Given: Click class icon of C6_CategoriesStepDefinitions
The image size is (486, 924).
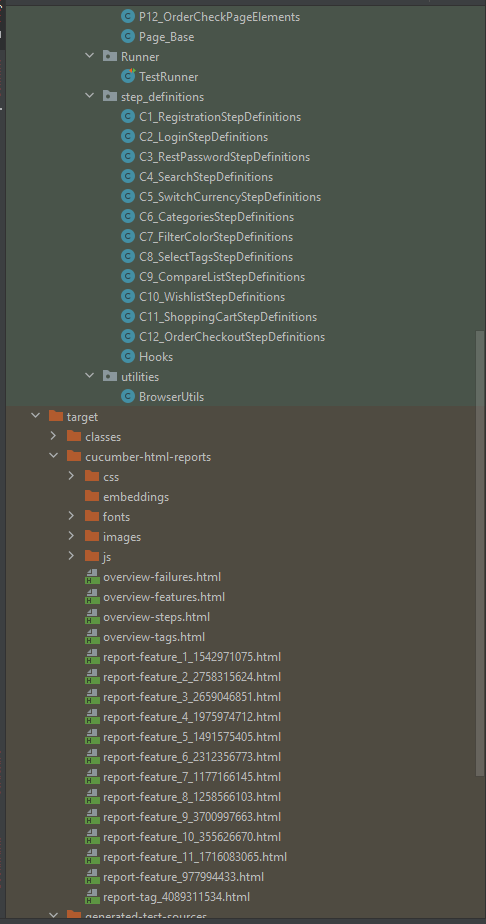Looking at the screenshot, I should 127,217.
